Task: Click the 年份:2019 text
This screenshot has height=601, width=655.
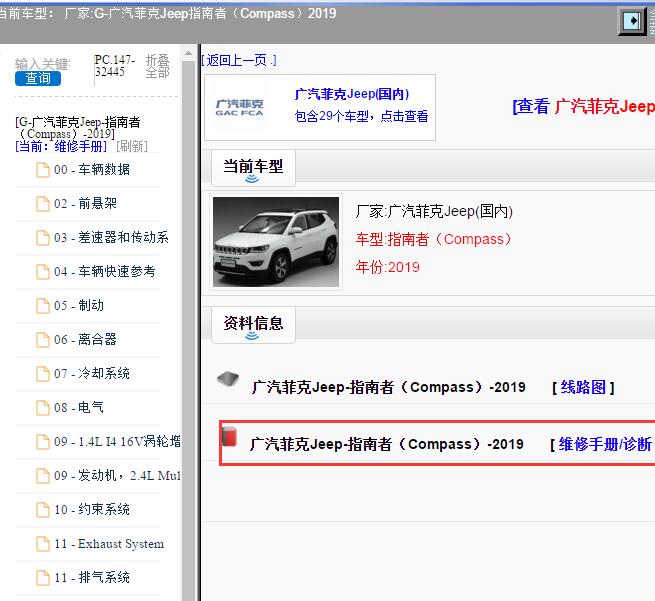Action: coord(387,267)
